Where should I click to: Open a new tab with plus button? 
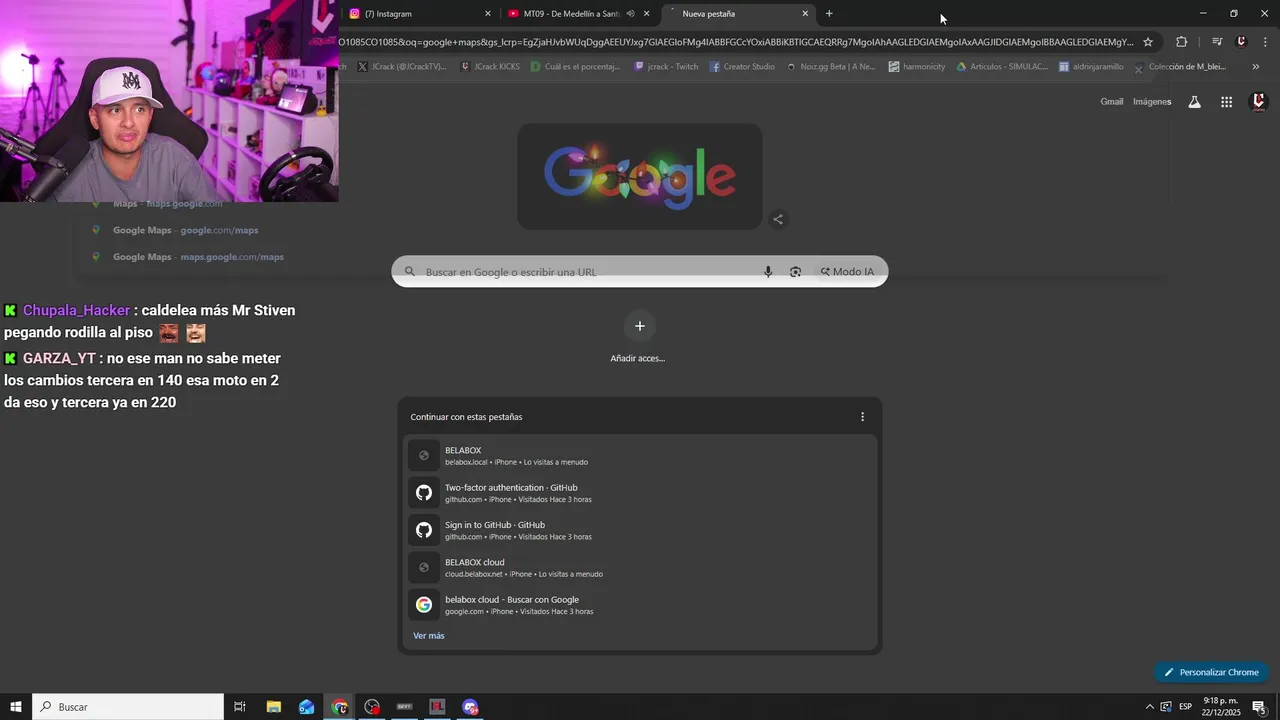[829, 14]
